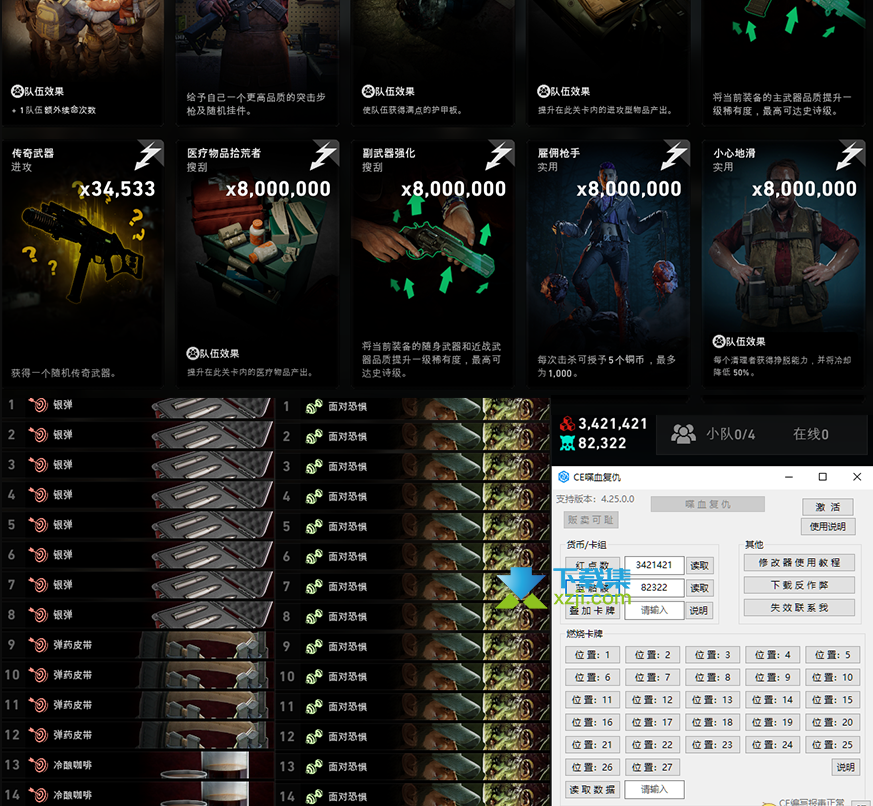Viewport: 873px width, 806px height.
Task: Focus the 3421421 value field
Action: 654,565
